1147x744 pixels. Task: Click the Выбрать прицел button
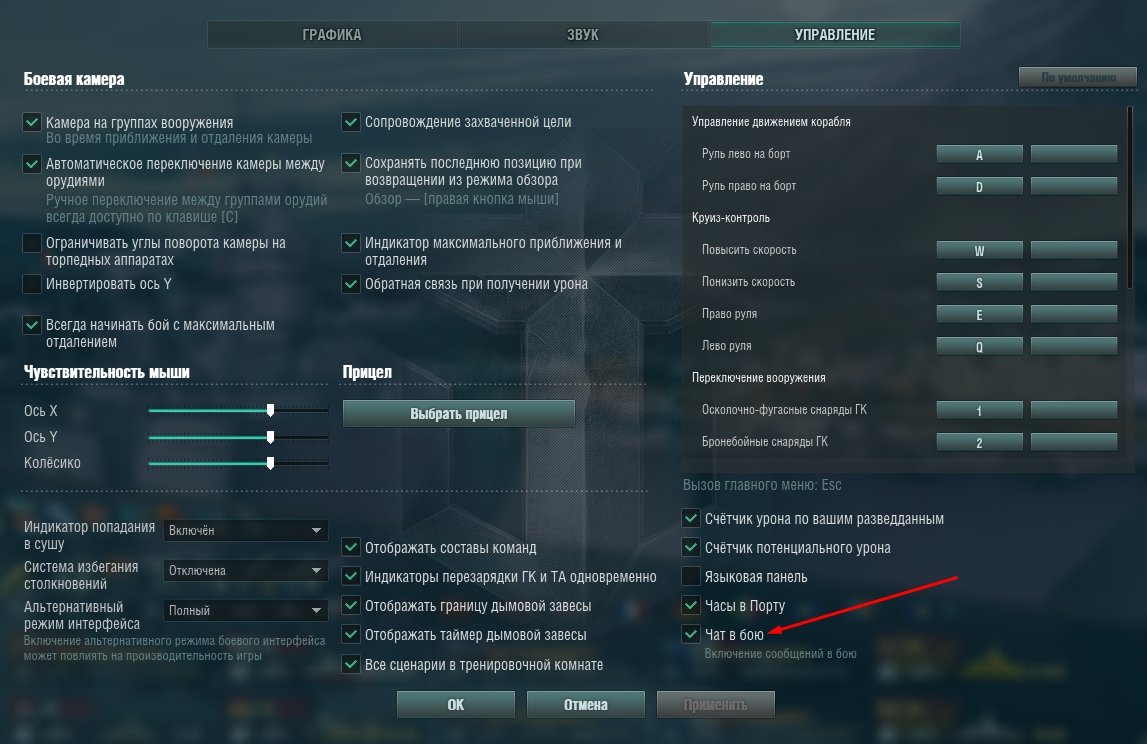(x=459, y=413)
